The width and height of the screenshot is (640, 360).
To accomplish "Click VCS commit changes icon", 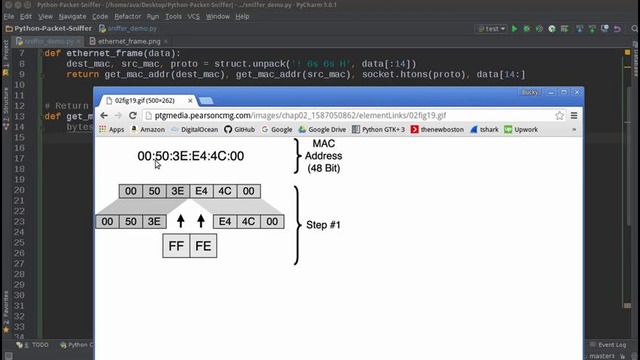I will pyautogui.click(x=592, y=29).
